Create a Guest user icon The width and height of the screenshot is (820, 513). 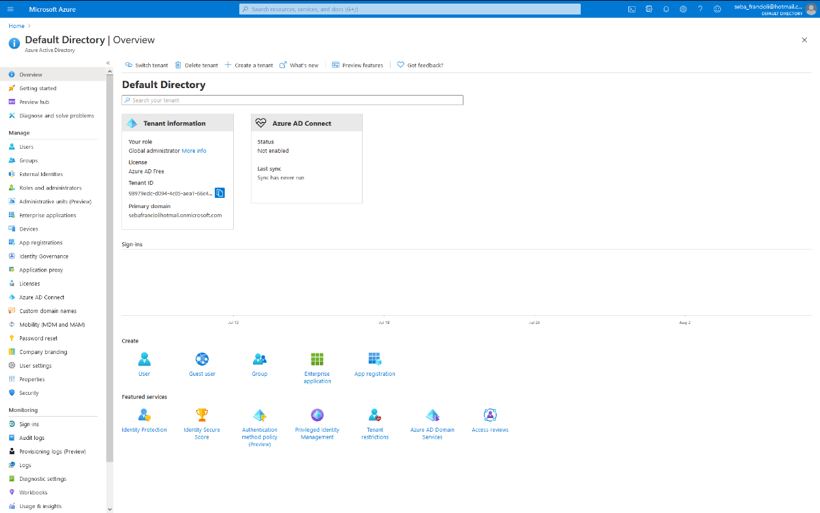tap(202, 359)
